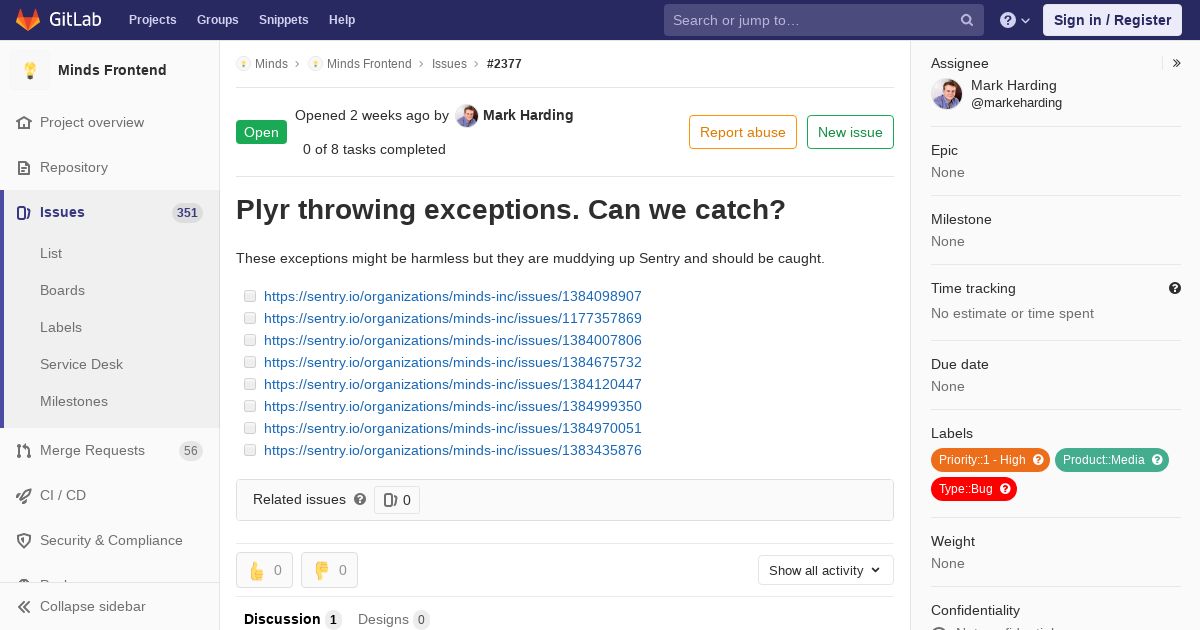Open the Projects menu

[x=152, y=20]
